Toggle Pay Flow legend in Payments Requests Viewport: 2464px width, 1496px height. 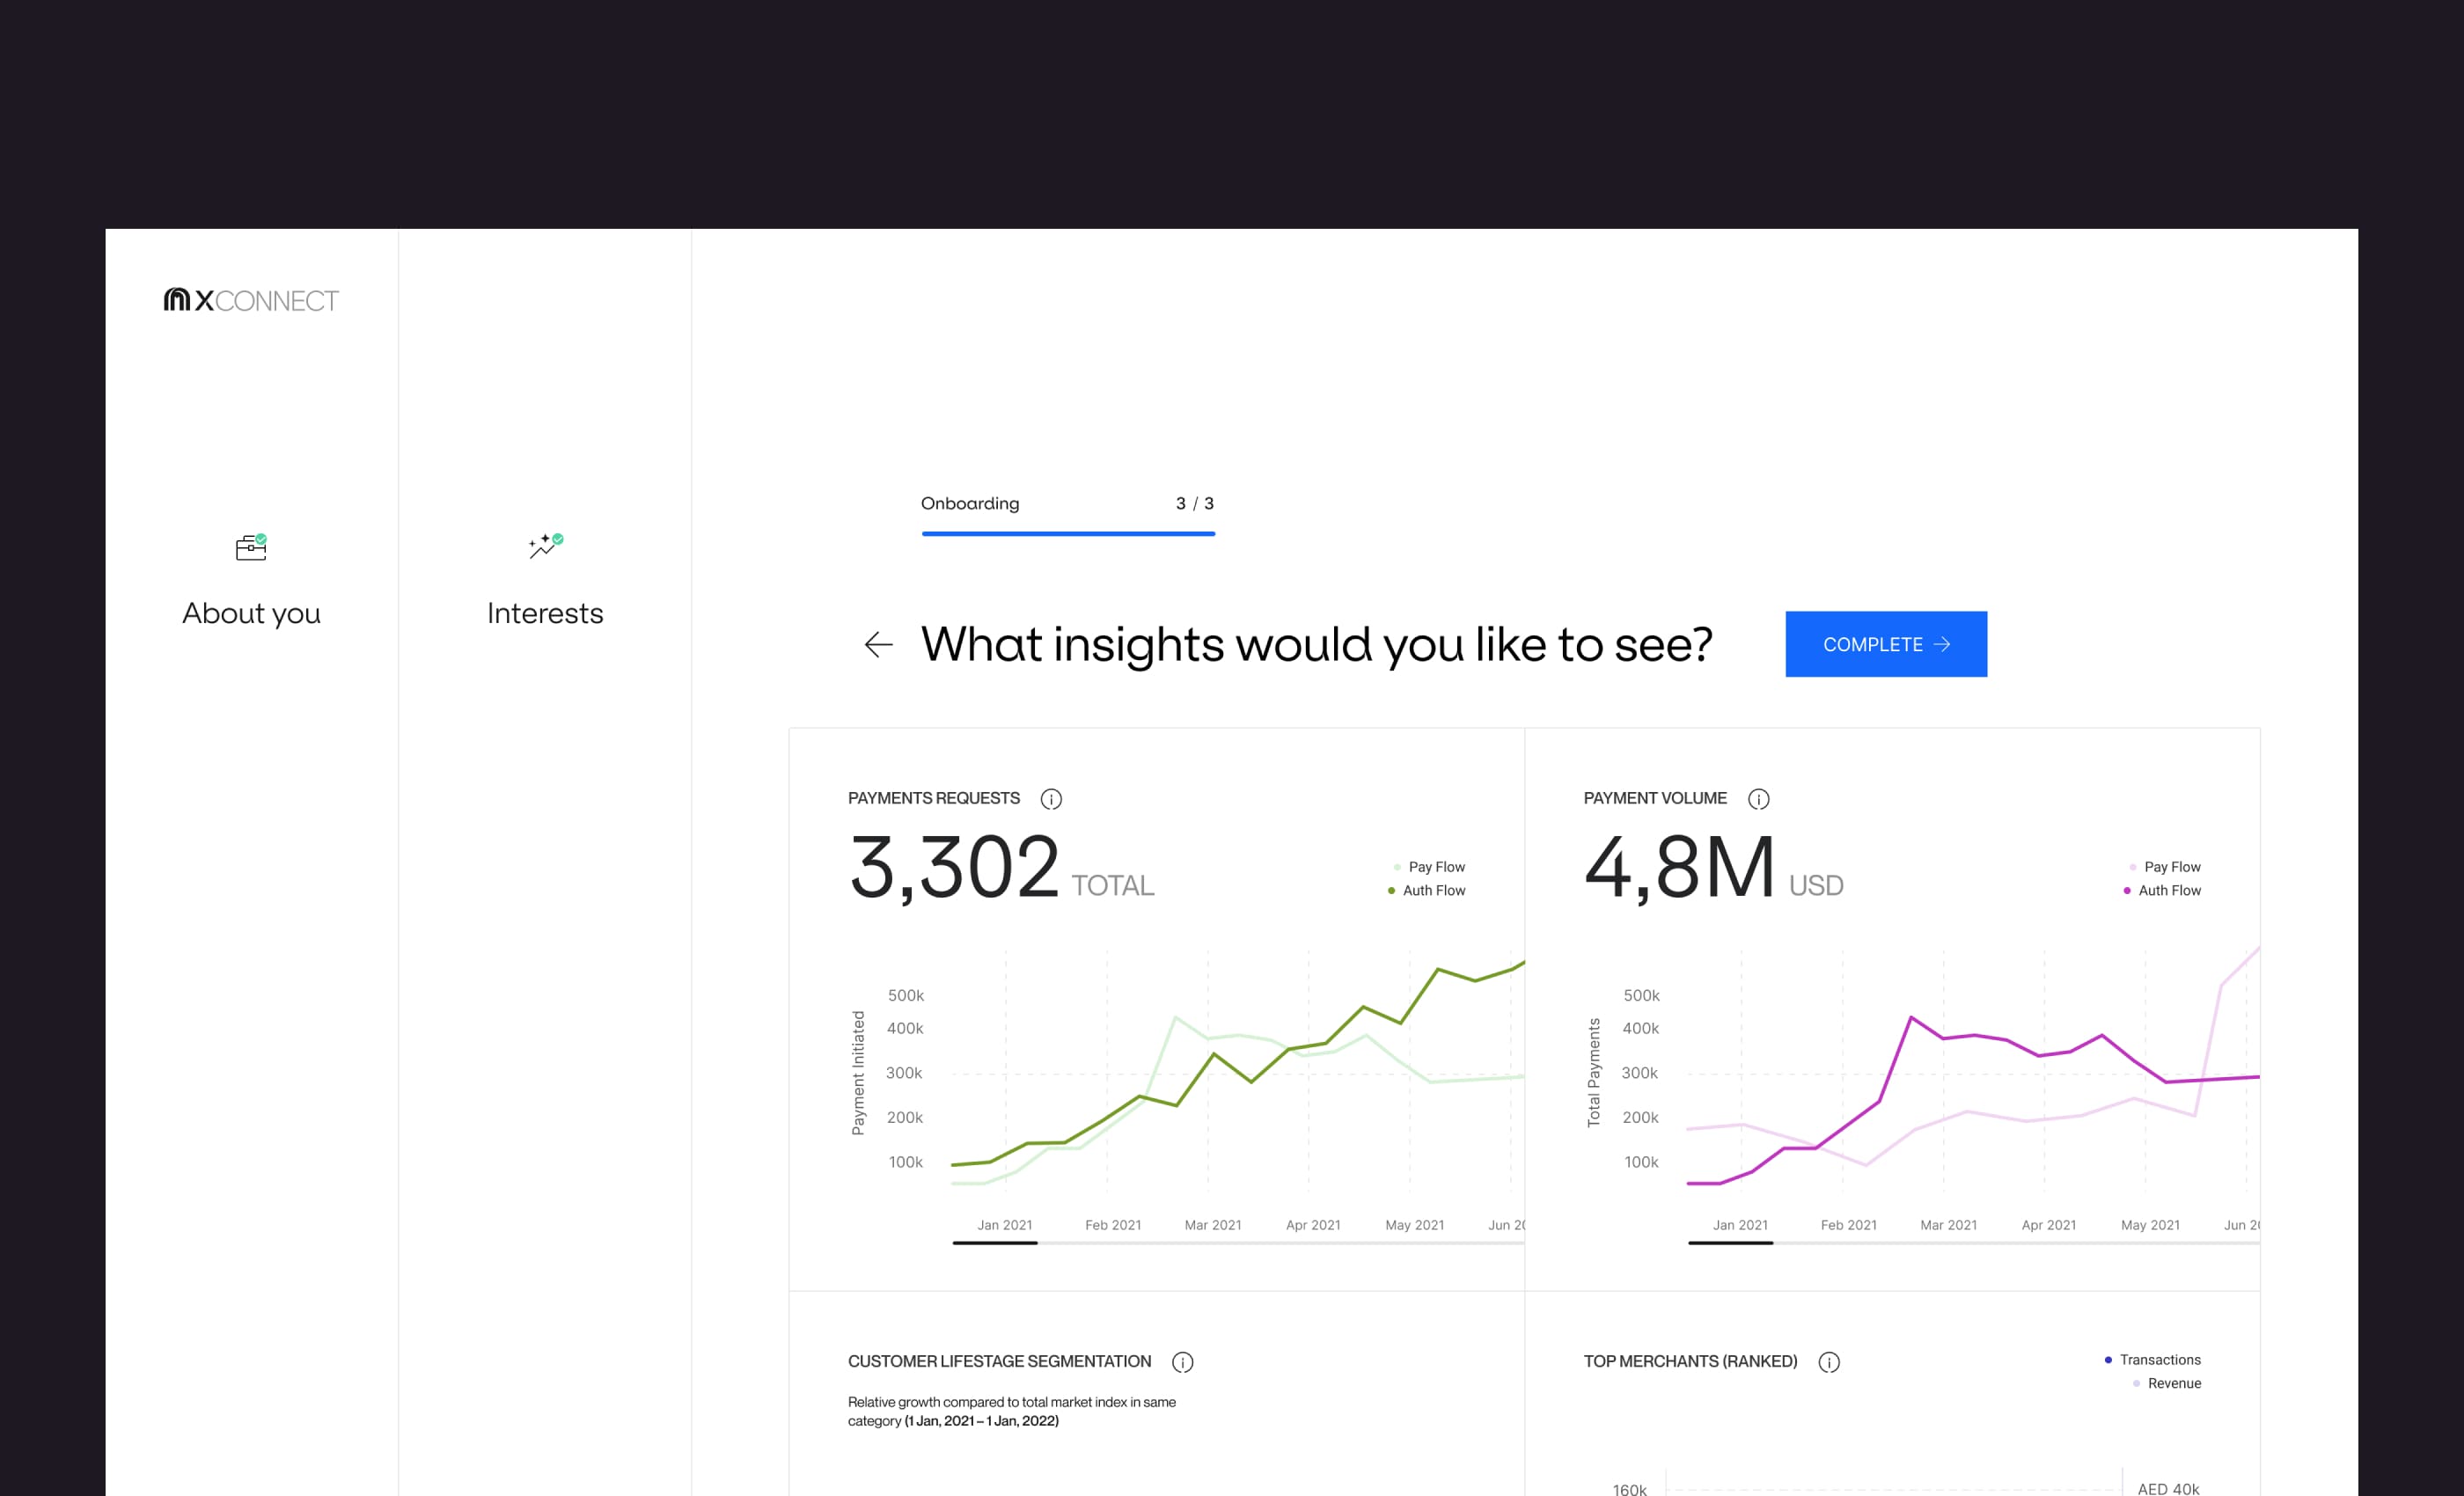click(1429, 867)
